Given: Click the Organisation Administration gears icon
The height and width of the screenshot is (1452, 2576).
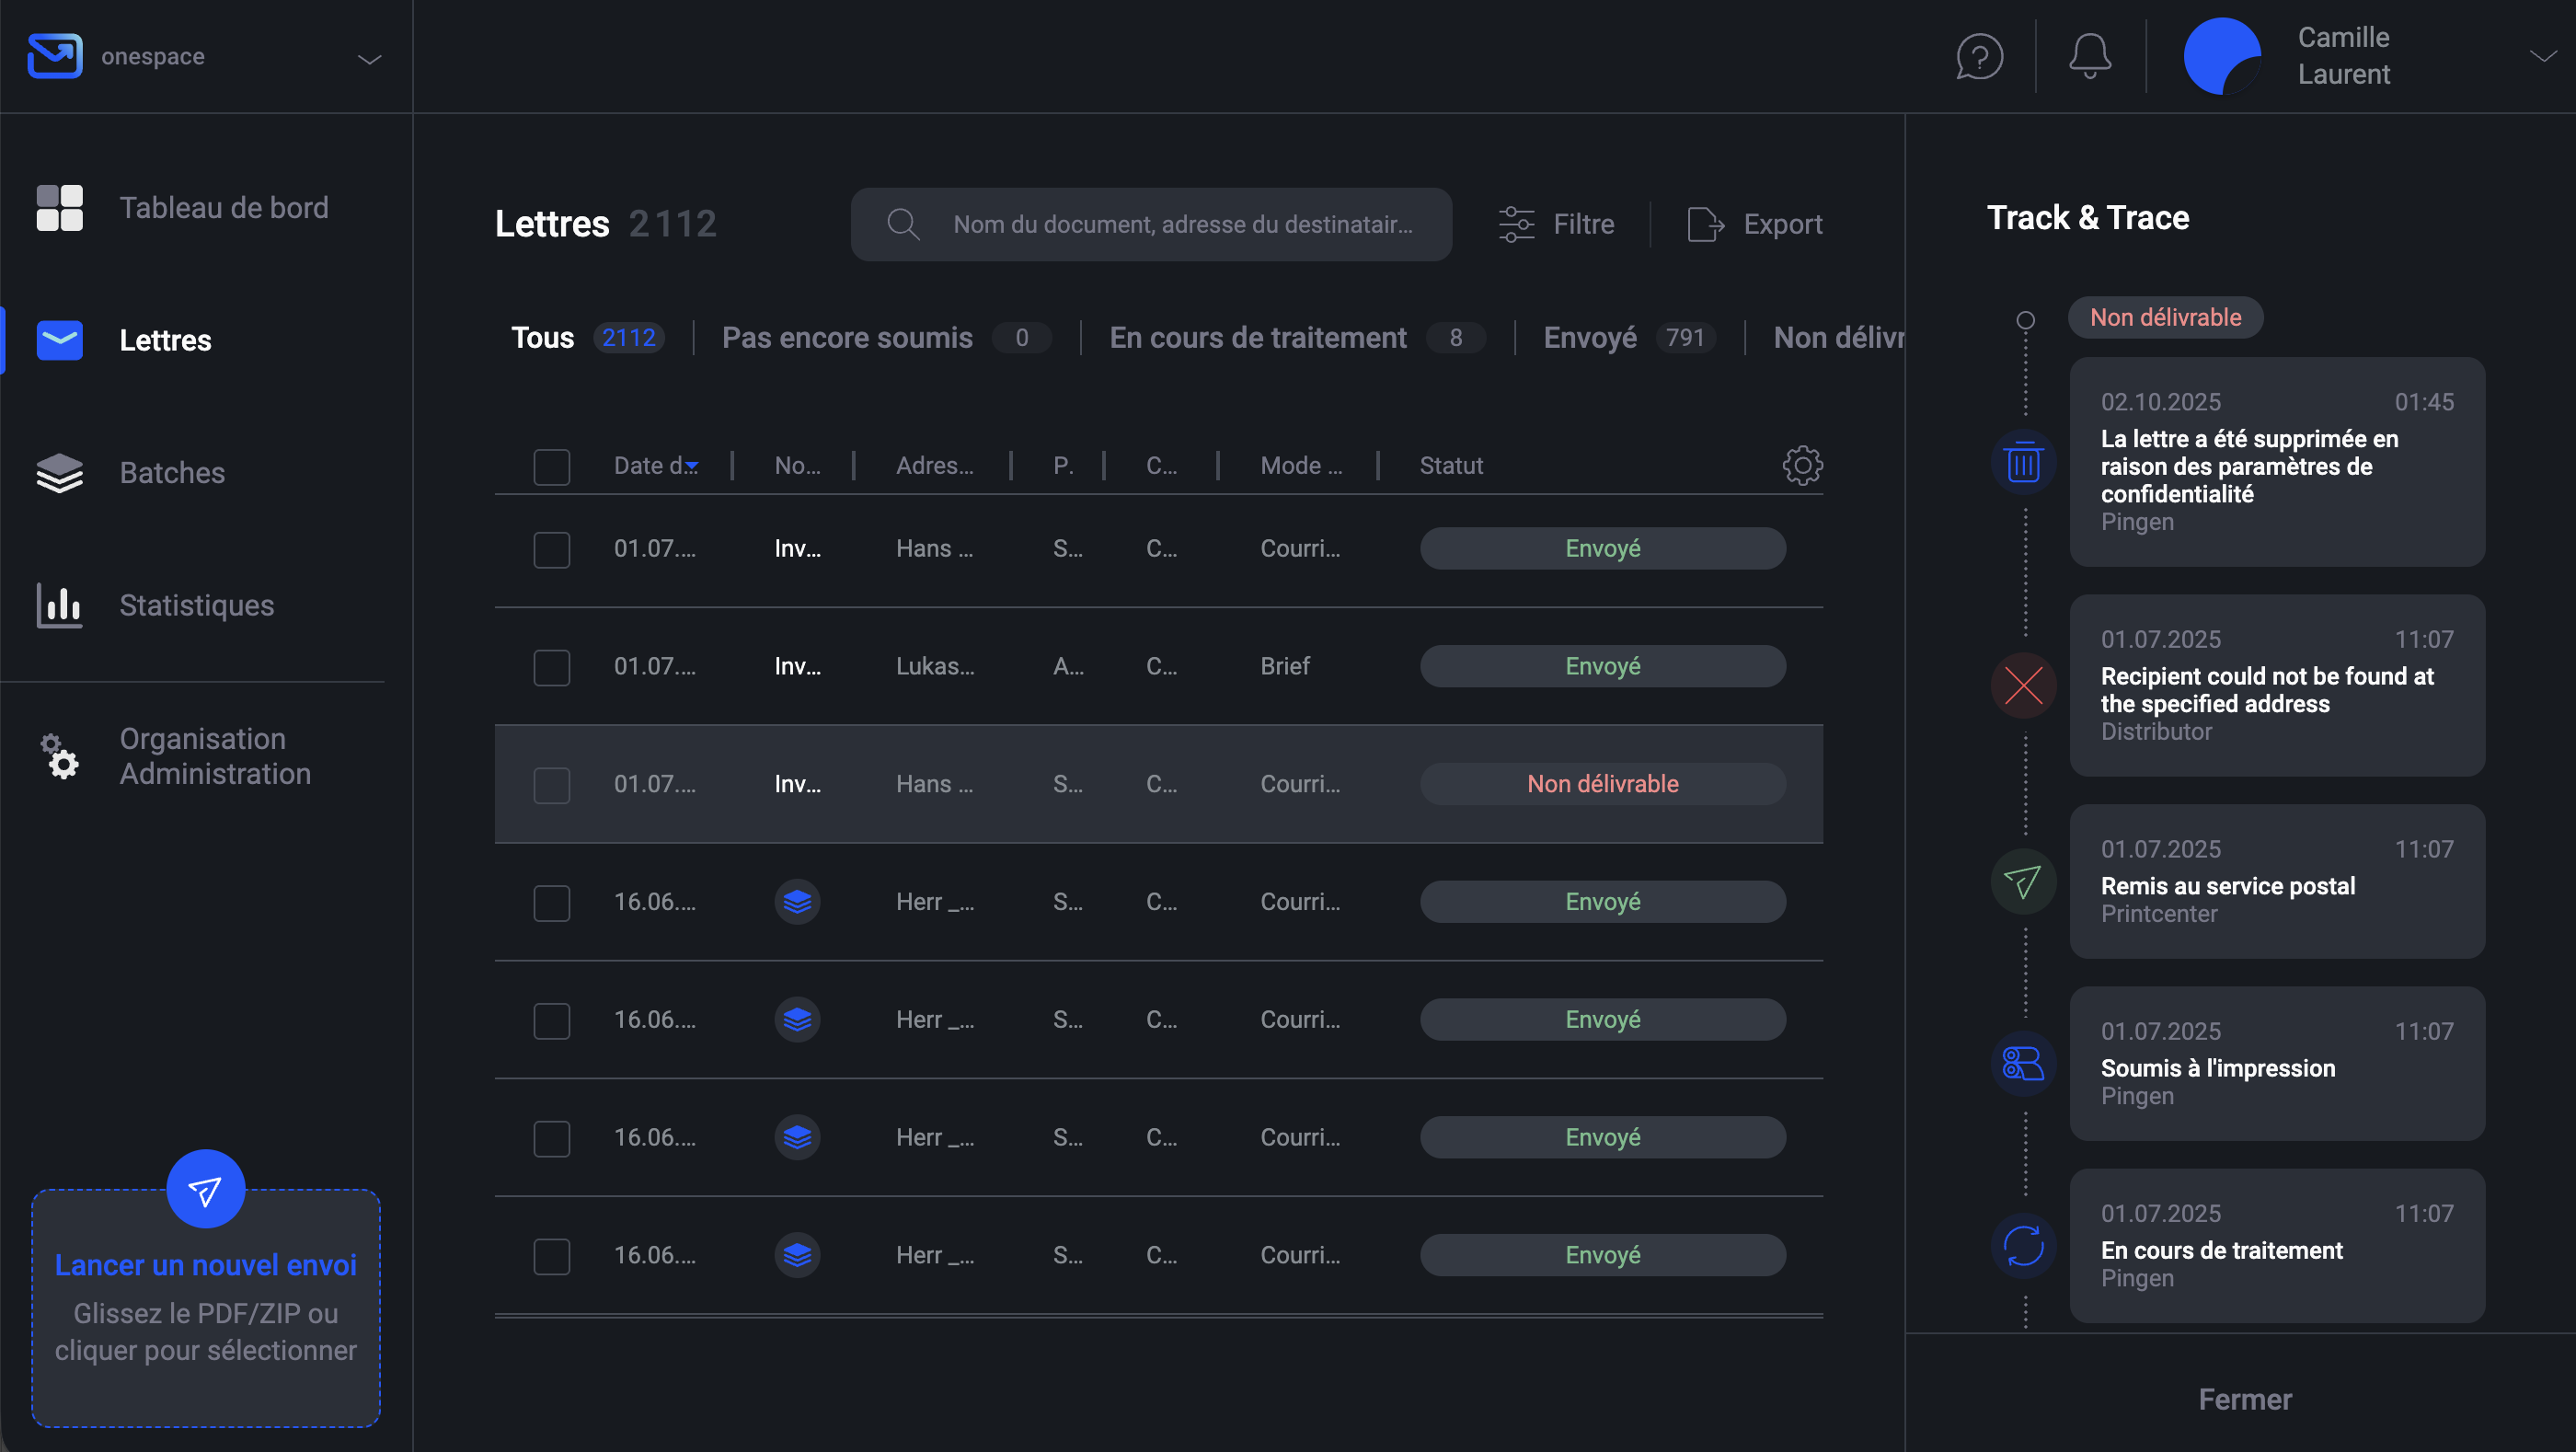Looking at the screenshot, I should pyautogui.click(x=60, y=756).
